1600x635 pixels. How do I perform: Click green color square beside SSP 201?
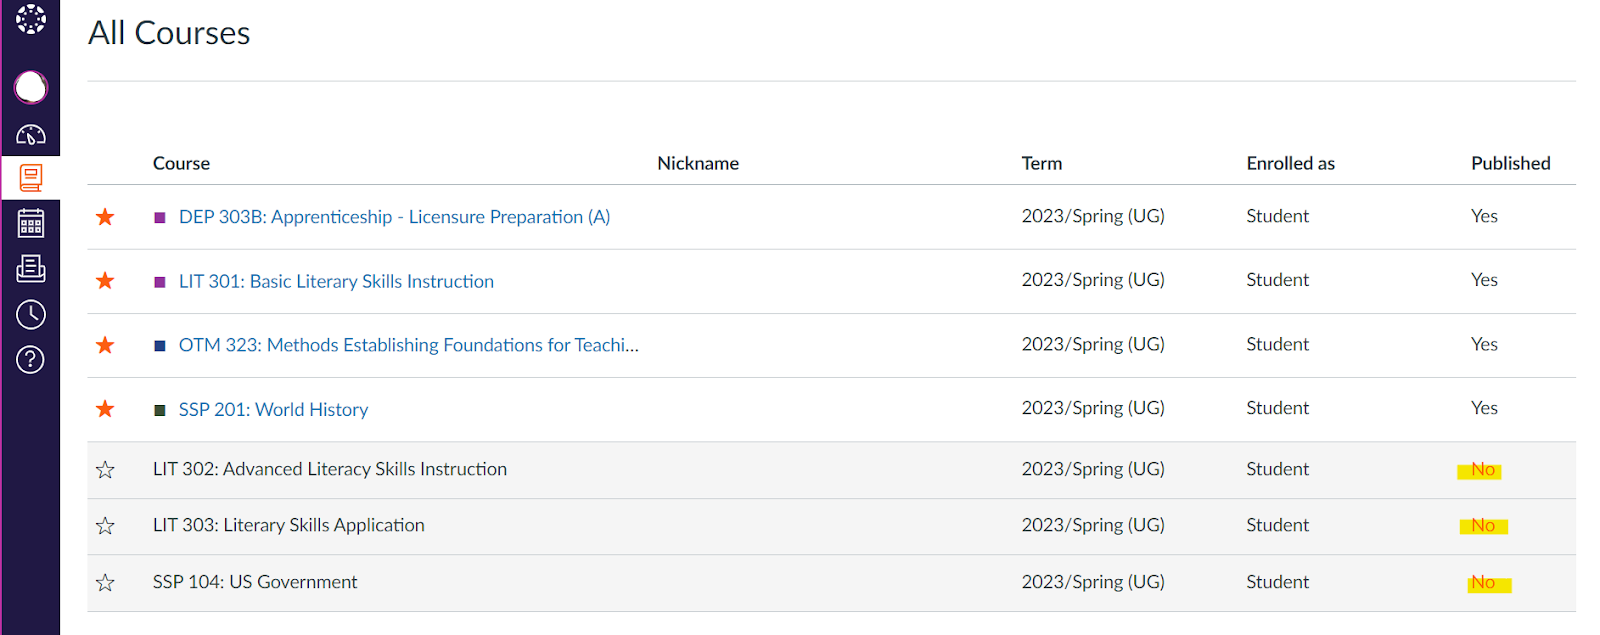pos(160,410)
